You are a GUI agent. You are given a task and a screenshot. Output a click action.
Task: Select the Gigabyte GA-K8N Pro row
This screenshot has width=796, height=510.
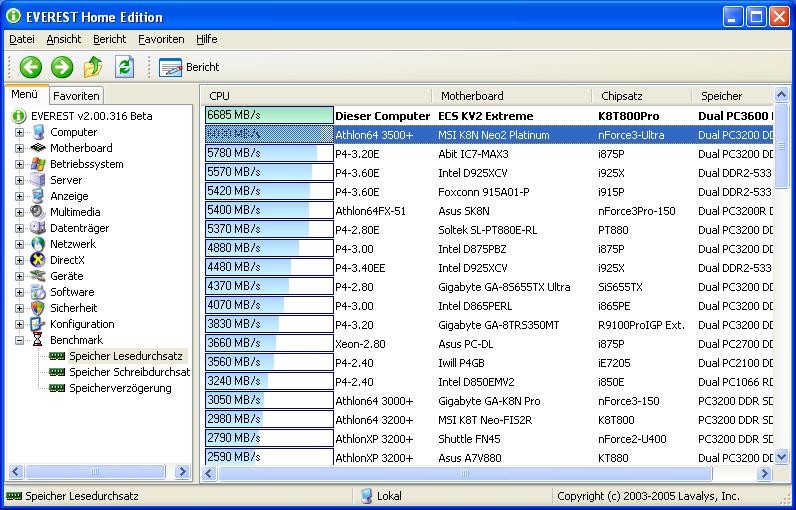[x=489, y=400]
